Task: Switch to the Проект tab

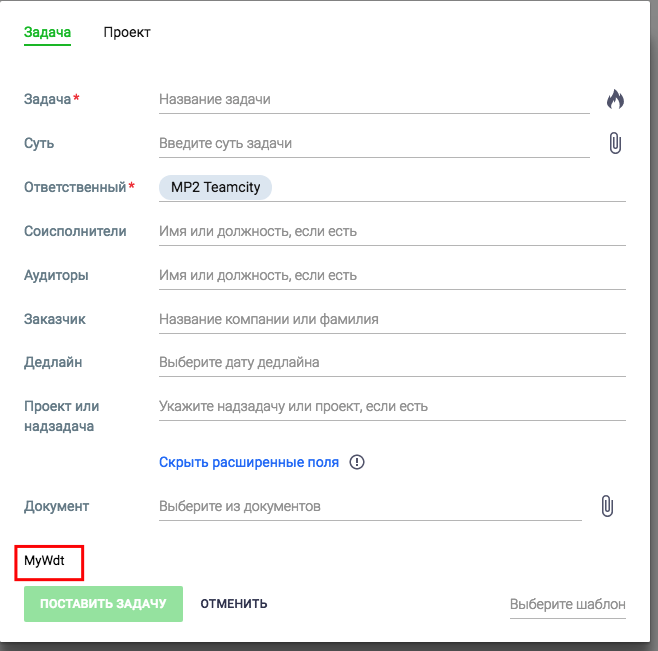Action: (x=127, y=32)
